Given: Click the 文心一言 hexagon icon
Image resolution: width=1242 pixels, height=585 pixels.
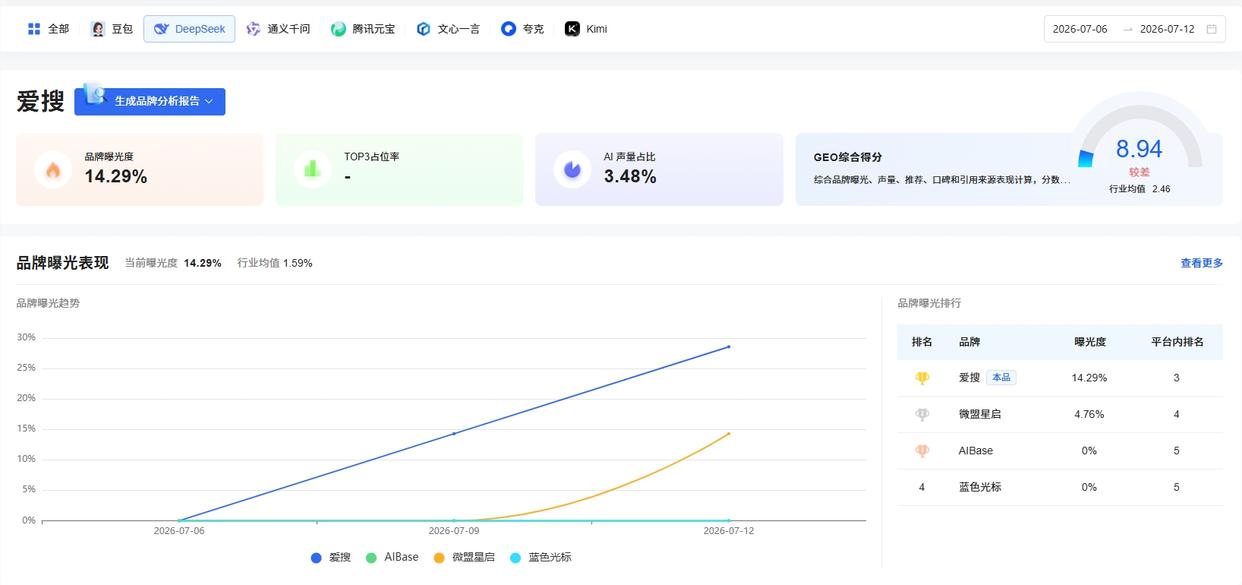Looking at the screenshot, I should click(424, 29).
